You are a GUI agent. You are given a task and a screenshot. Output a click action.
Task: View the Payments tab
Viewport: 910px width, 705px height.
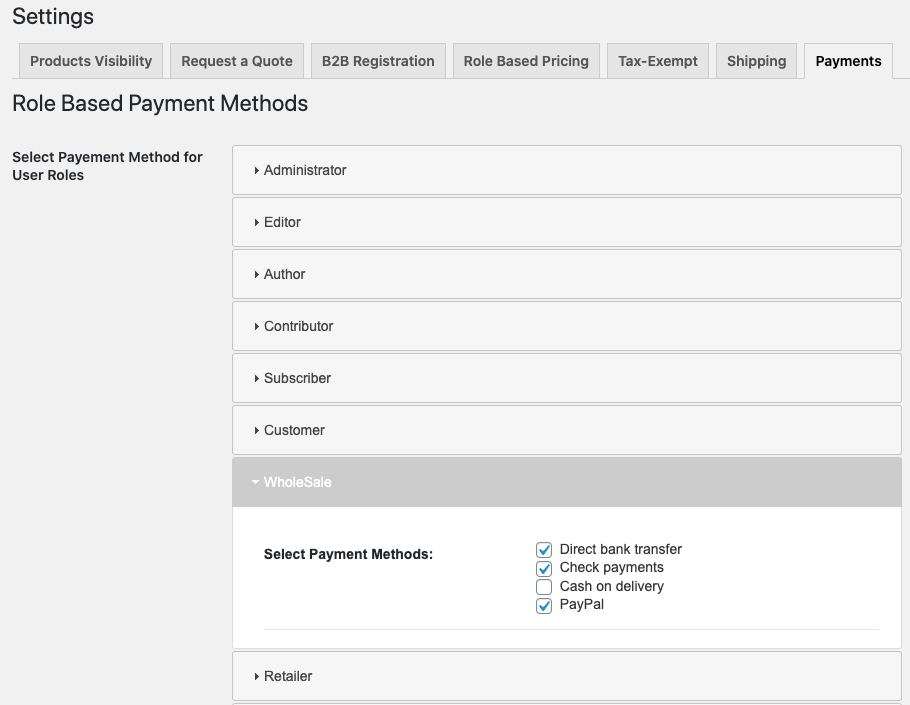(x=847, y=61)
